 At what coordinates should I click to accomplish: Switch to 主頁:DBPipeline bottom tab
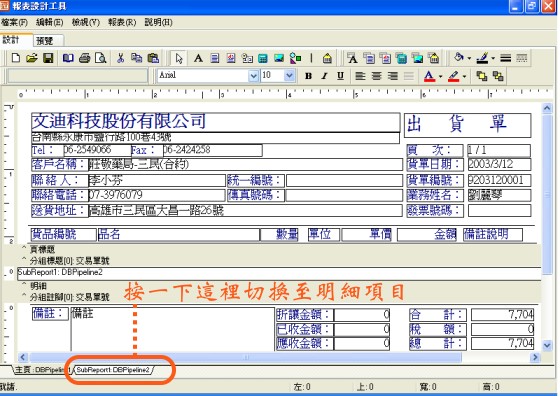(x=42, y=370)
